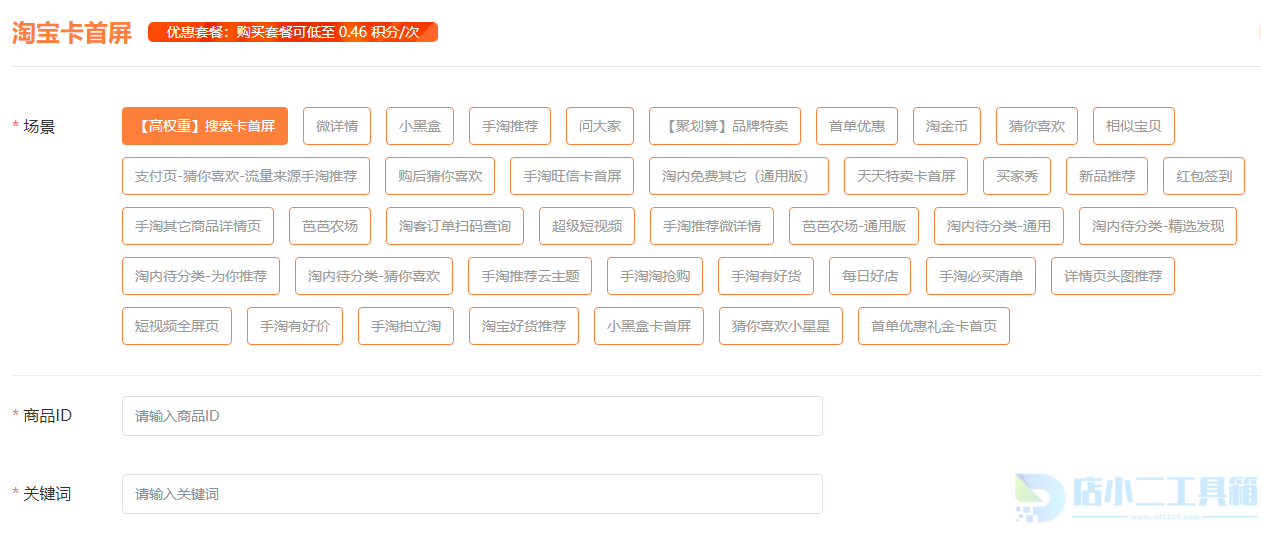Click the 淘宝卡首屏 page title
The image size is (1261, 537).
72,33
